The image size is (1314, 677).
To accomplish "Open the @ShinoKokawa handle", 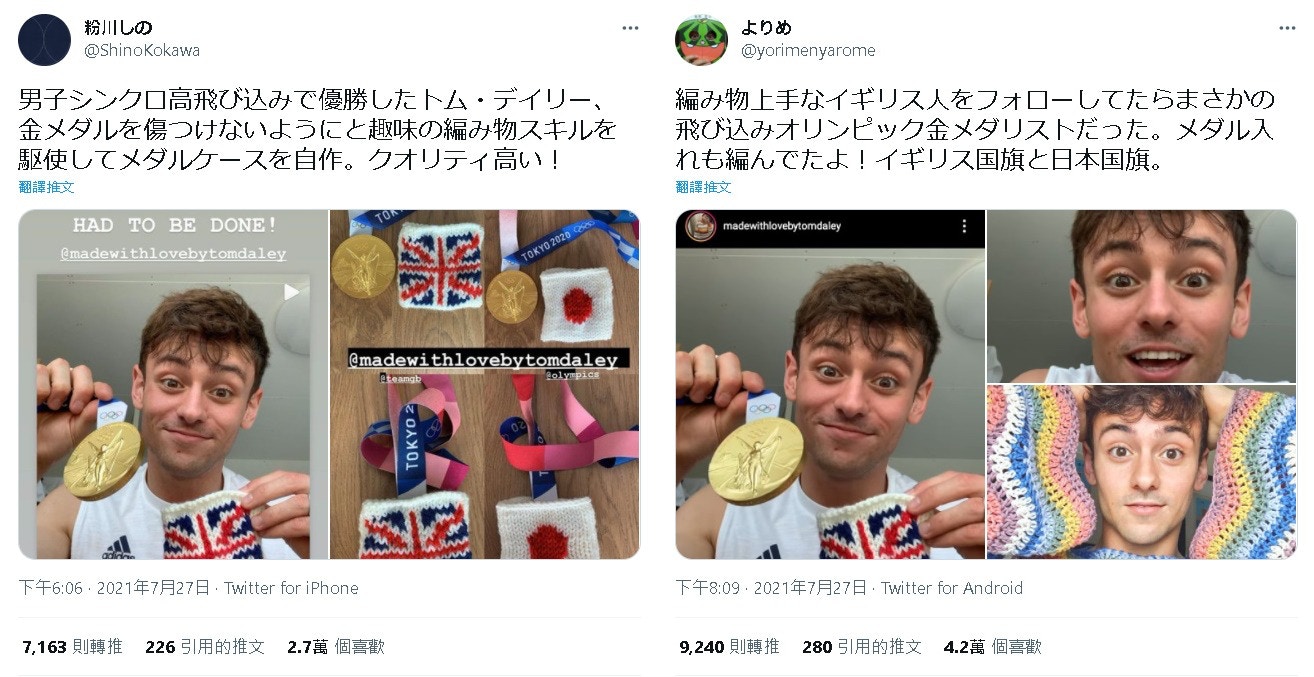I will click(x=142, y=50).
